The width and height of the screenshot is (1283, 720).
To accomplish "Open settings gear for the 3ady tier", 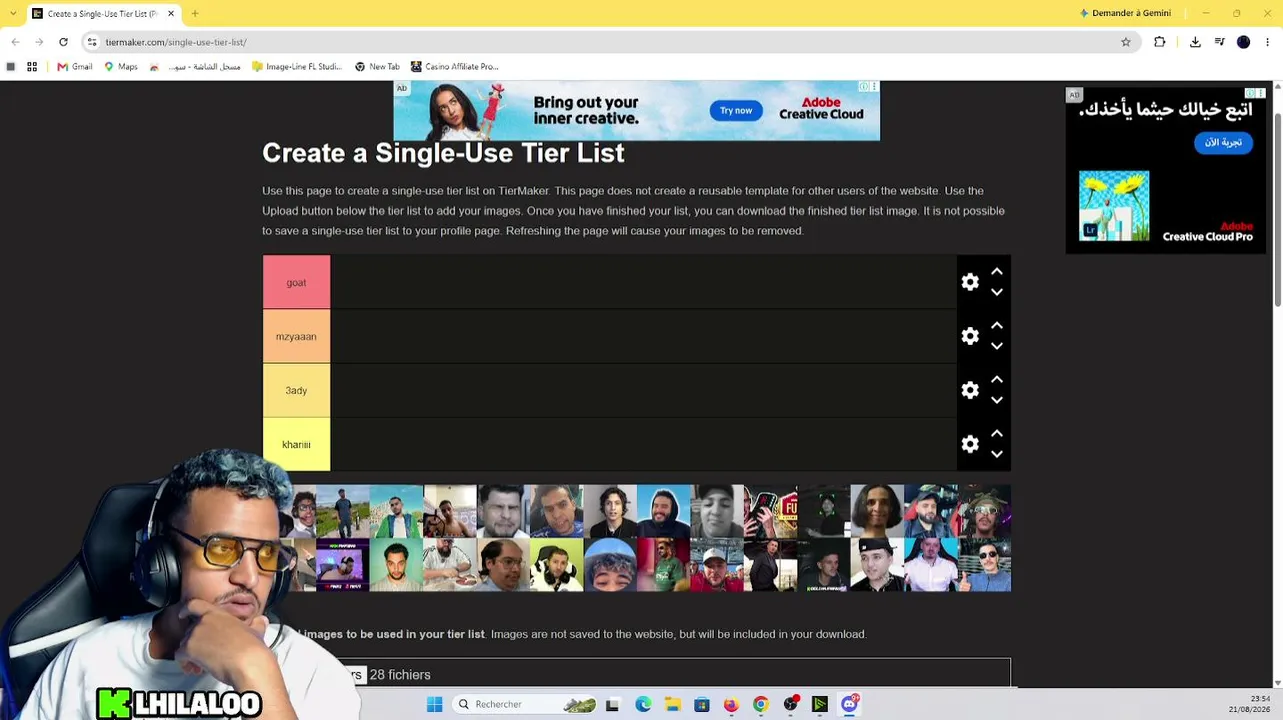I will point(970,390).
